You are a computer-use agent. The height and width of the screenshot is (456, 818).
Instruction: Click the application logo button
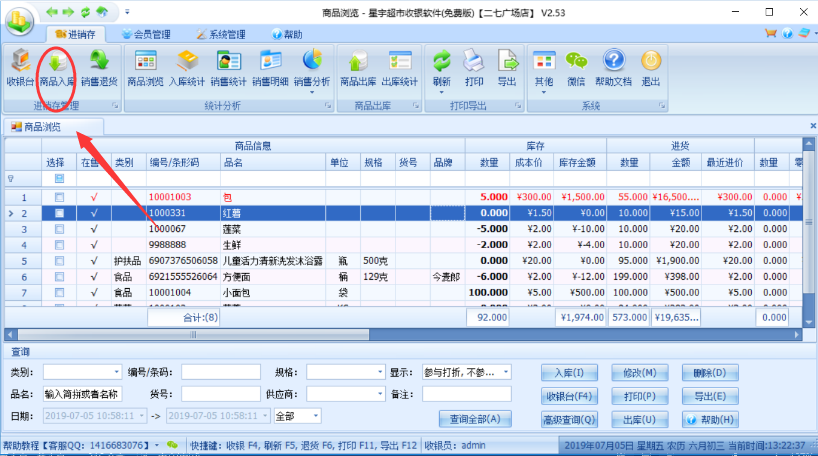point(19,21)
